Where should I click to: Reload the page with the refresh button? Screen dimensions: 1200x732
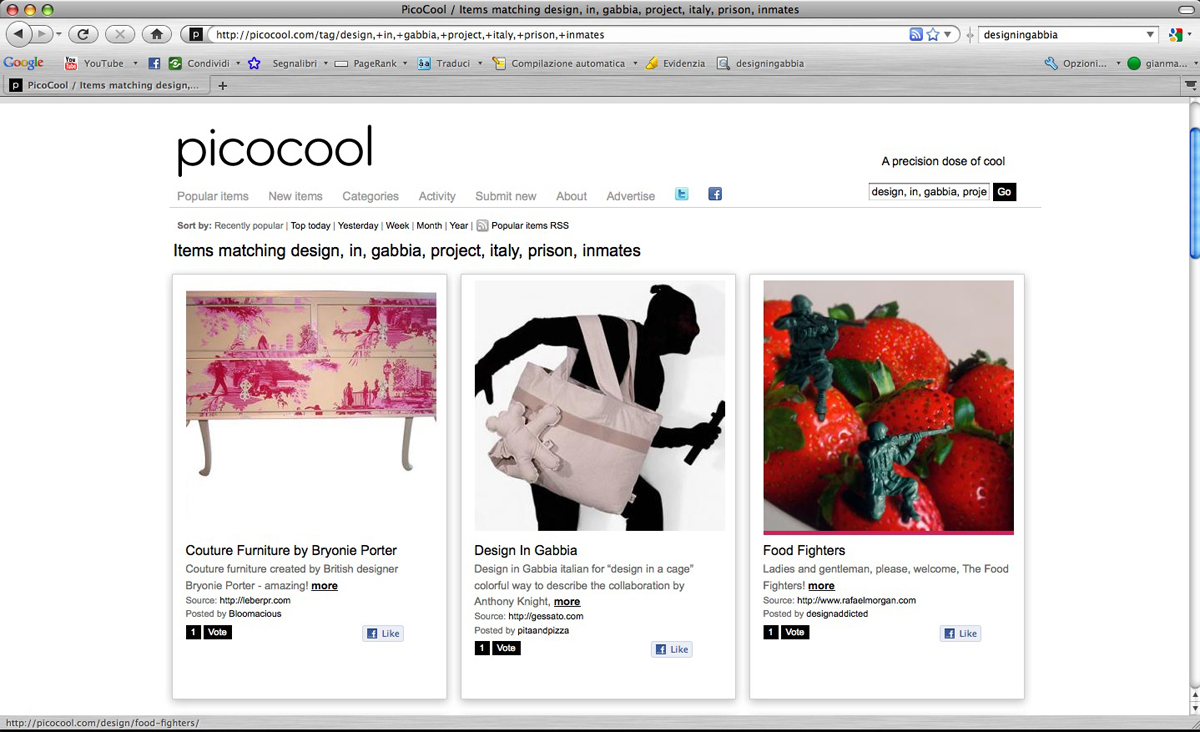(84, 34)
